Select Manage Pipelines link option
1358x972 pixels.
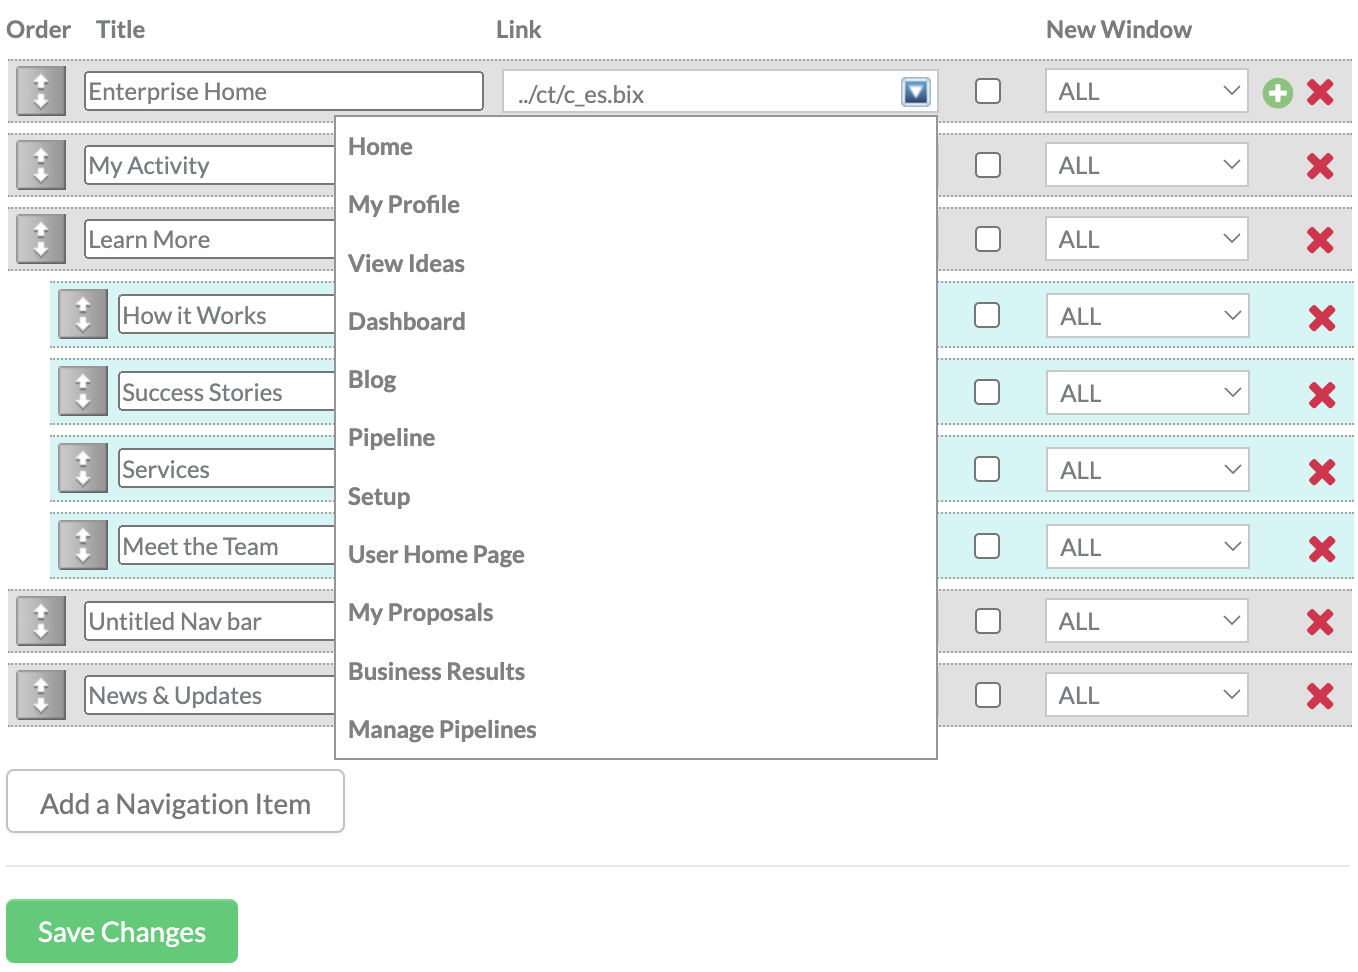click(x=442, y=730)
